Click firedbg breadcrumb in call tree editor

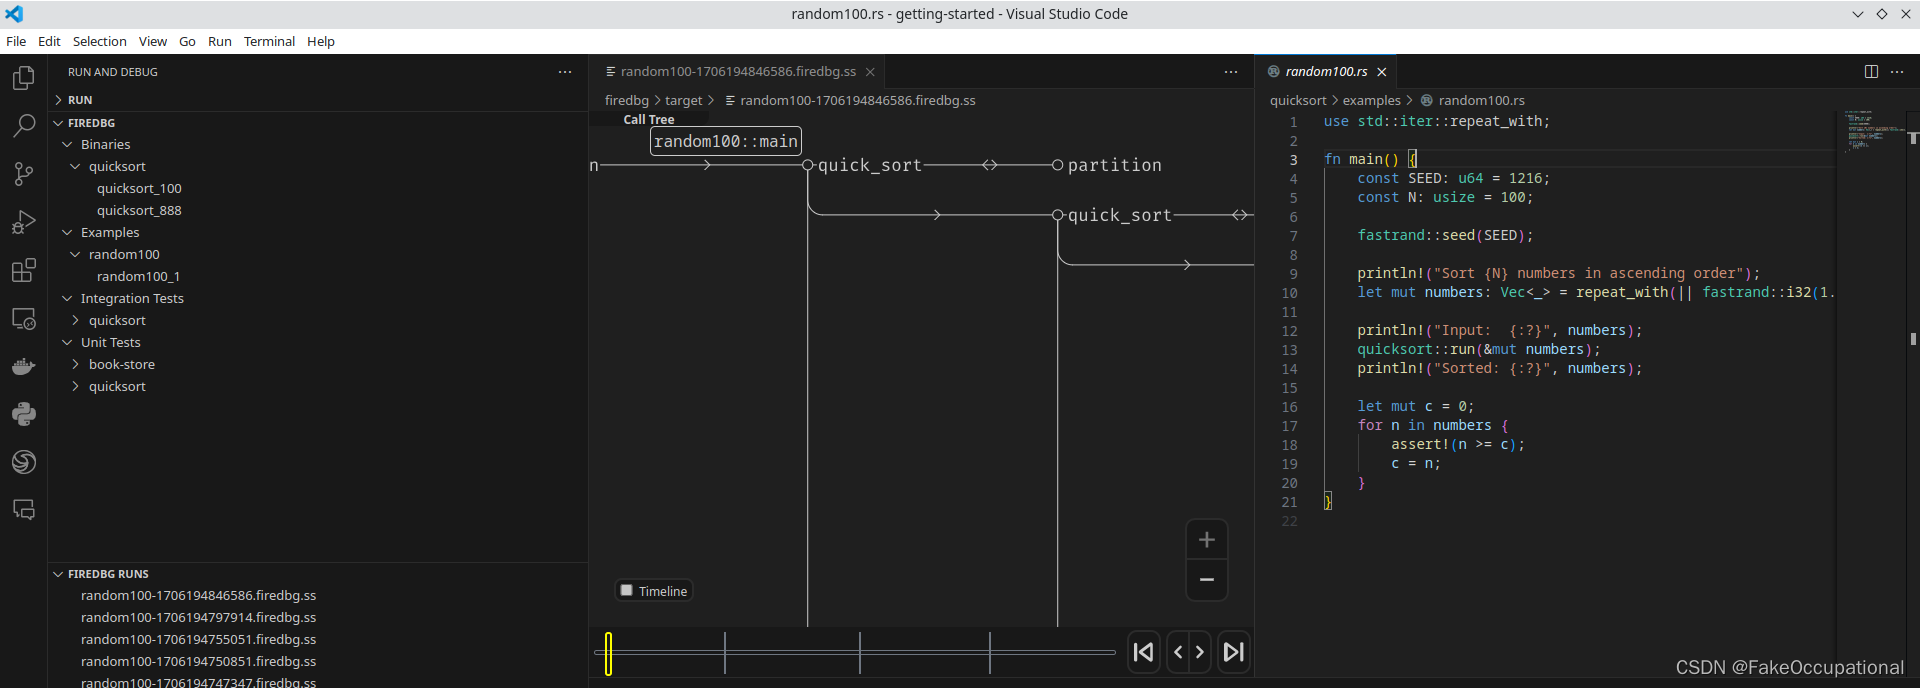pyautogui.click(x=627, y=100)
